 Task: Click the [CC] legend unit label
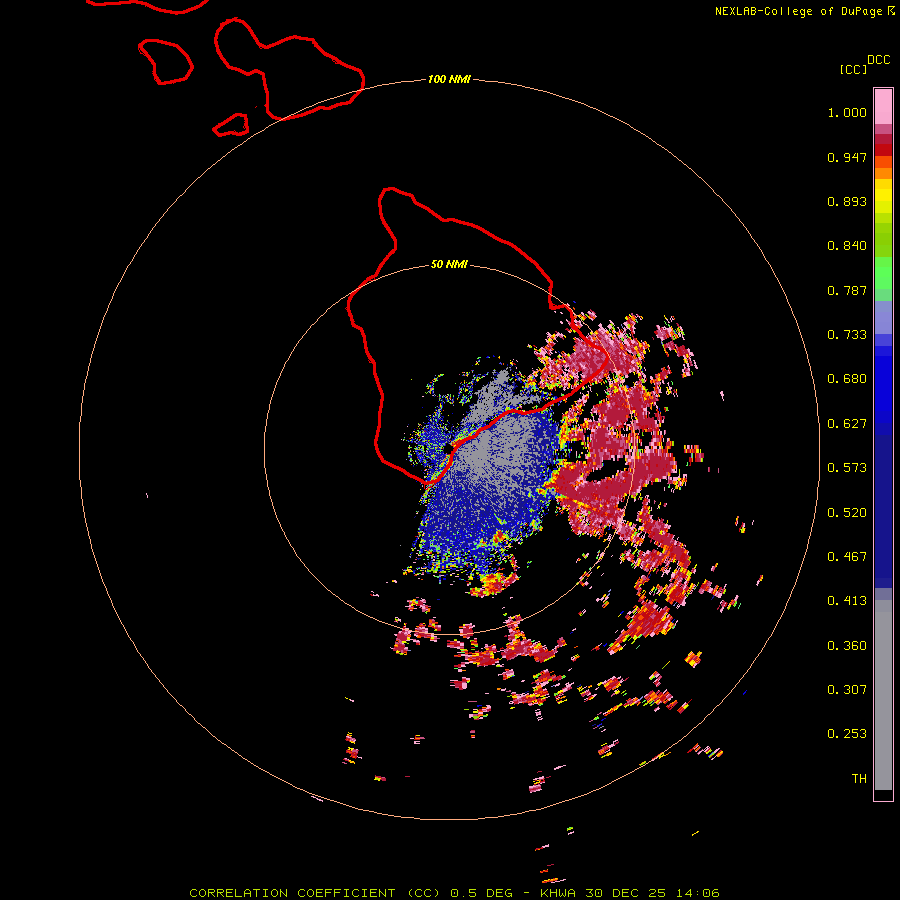pos(853,69)
